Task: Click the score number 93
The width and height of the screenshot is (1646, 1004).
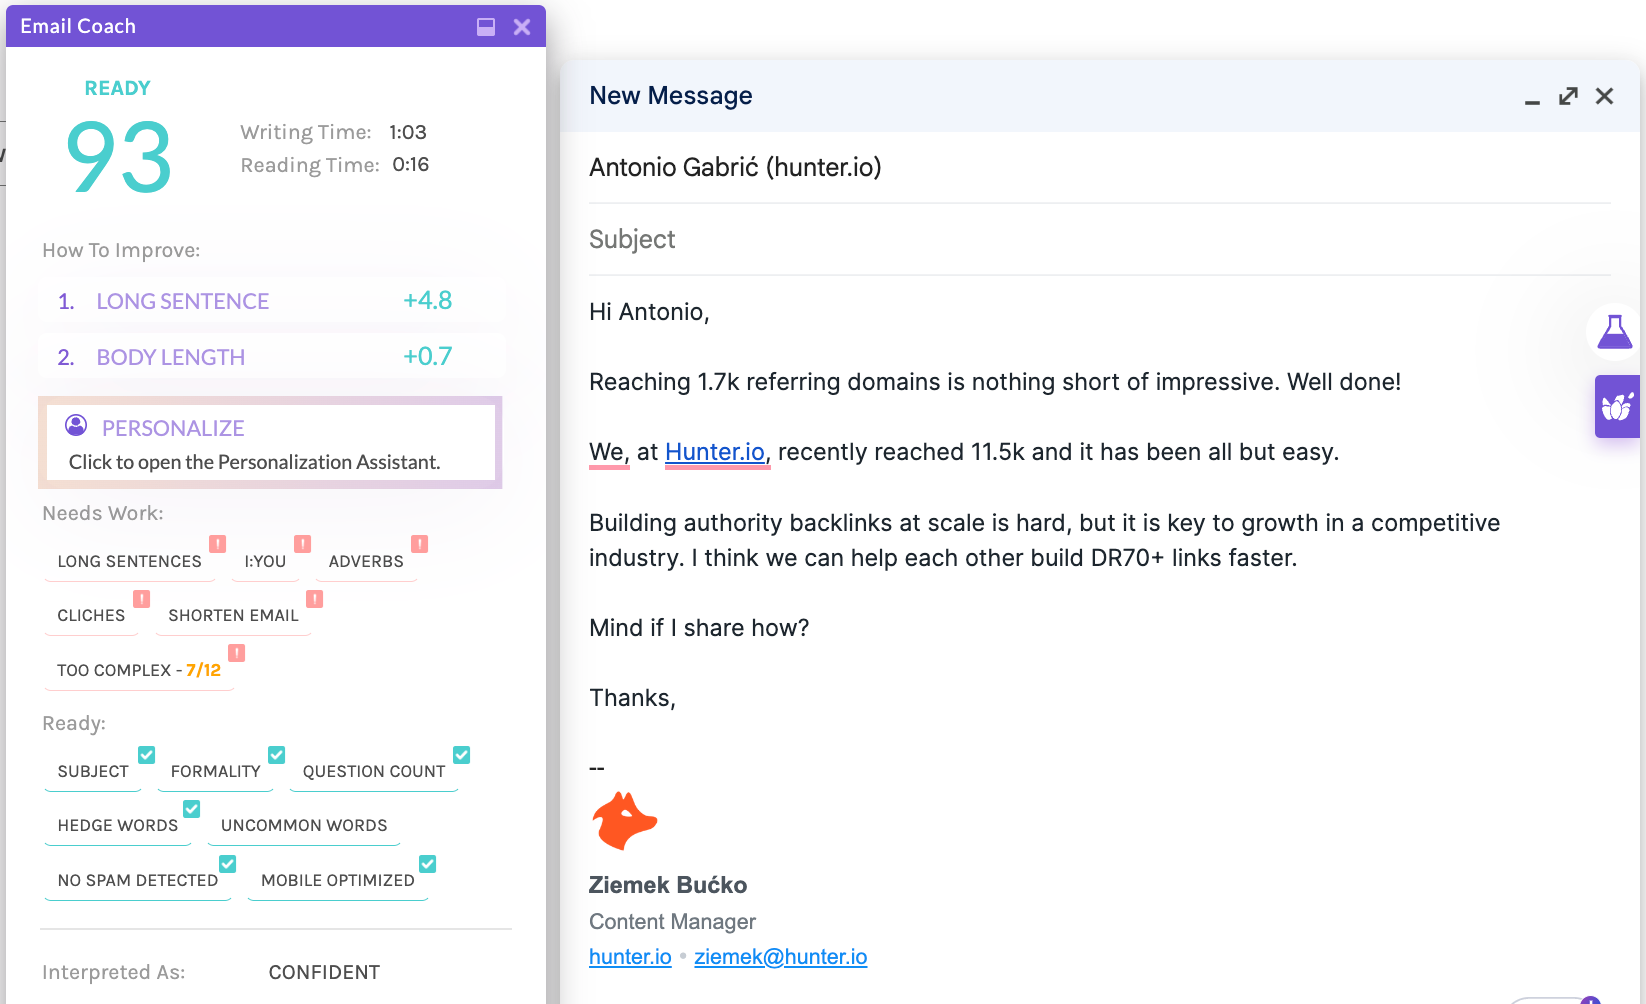Action: coord(119,157)
